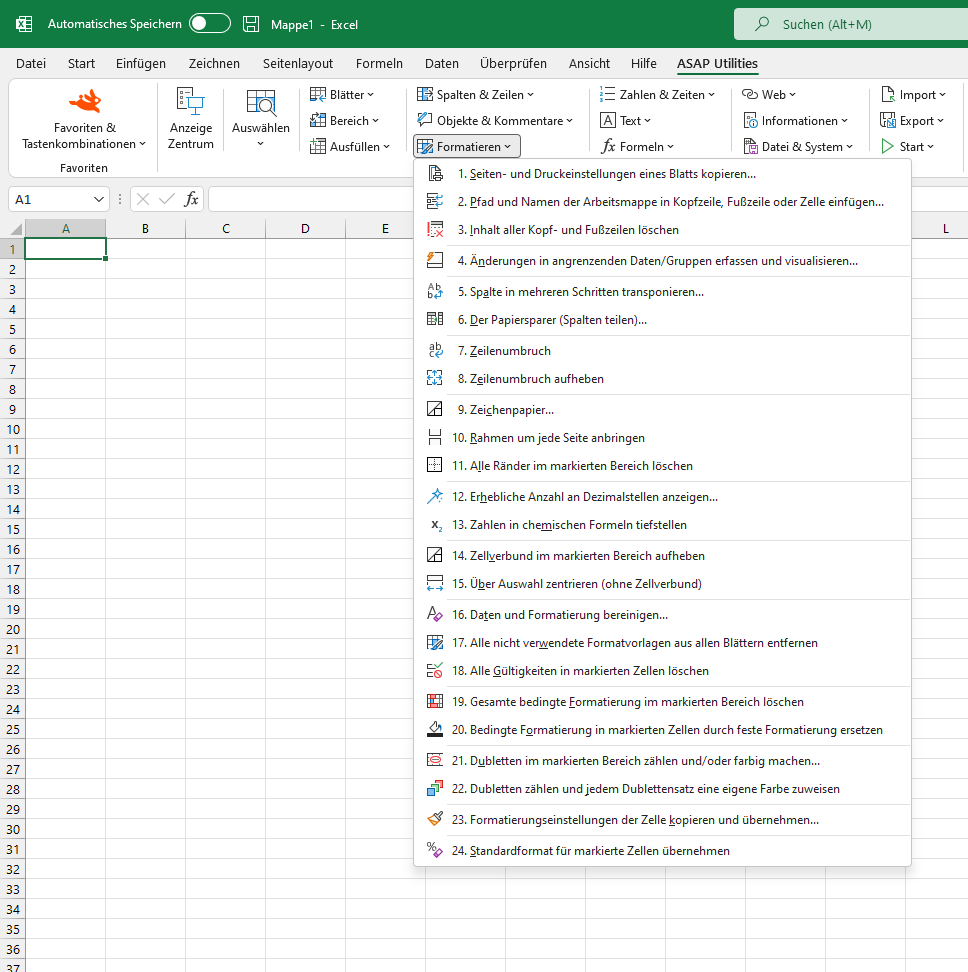The height and width of the screenshot is (972, 968).
Task: Click icon for removing unused styles
Action: 435,642
